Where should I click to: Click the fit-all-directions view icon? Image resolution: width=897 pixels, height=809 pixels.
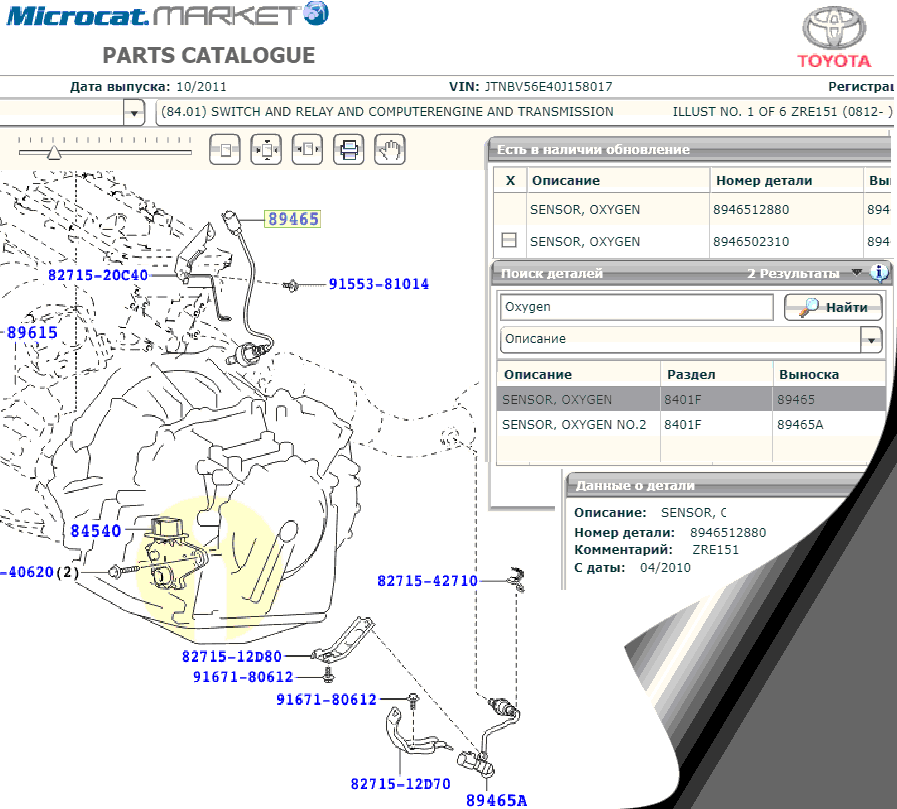(x=266, y=150)
